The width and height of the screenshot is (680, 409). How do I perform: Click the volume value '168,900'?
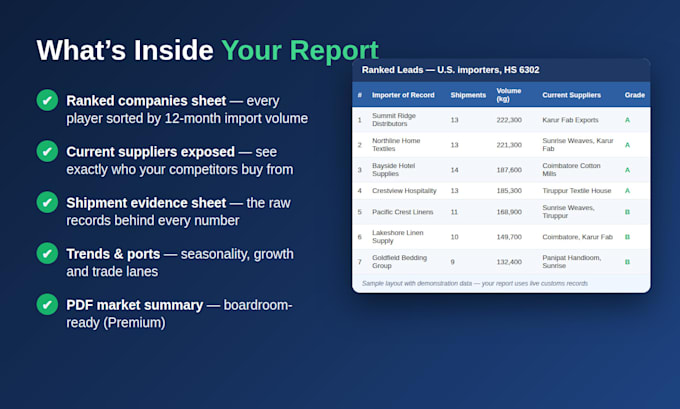509,212
